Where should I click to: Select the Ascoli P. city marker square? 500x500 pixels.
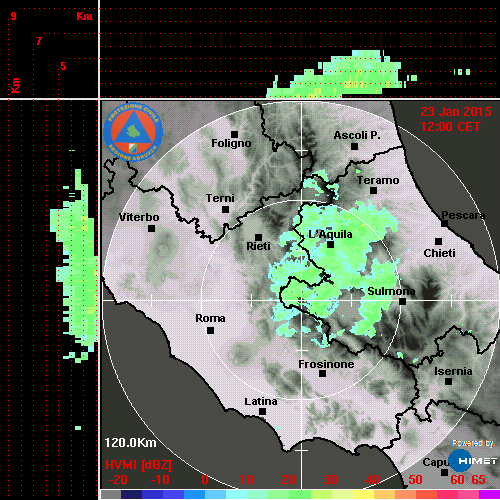(x=354, y=146)
